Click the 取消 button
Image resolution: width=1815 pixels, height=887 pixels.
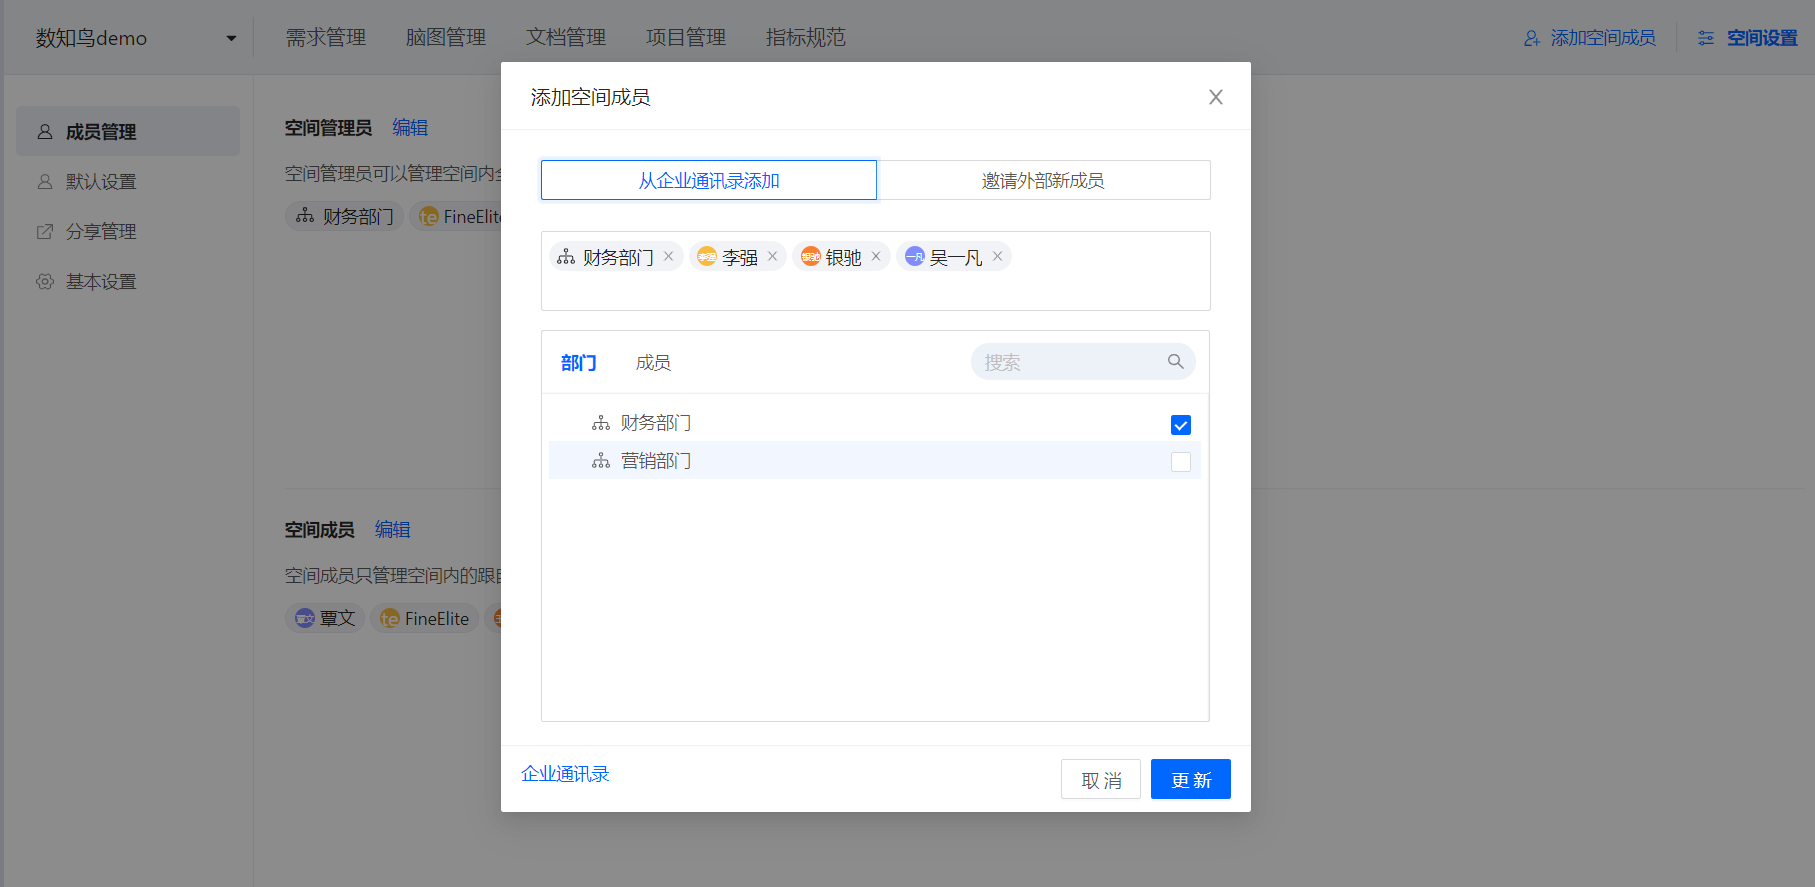(1101, 779)
